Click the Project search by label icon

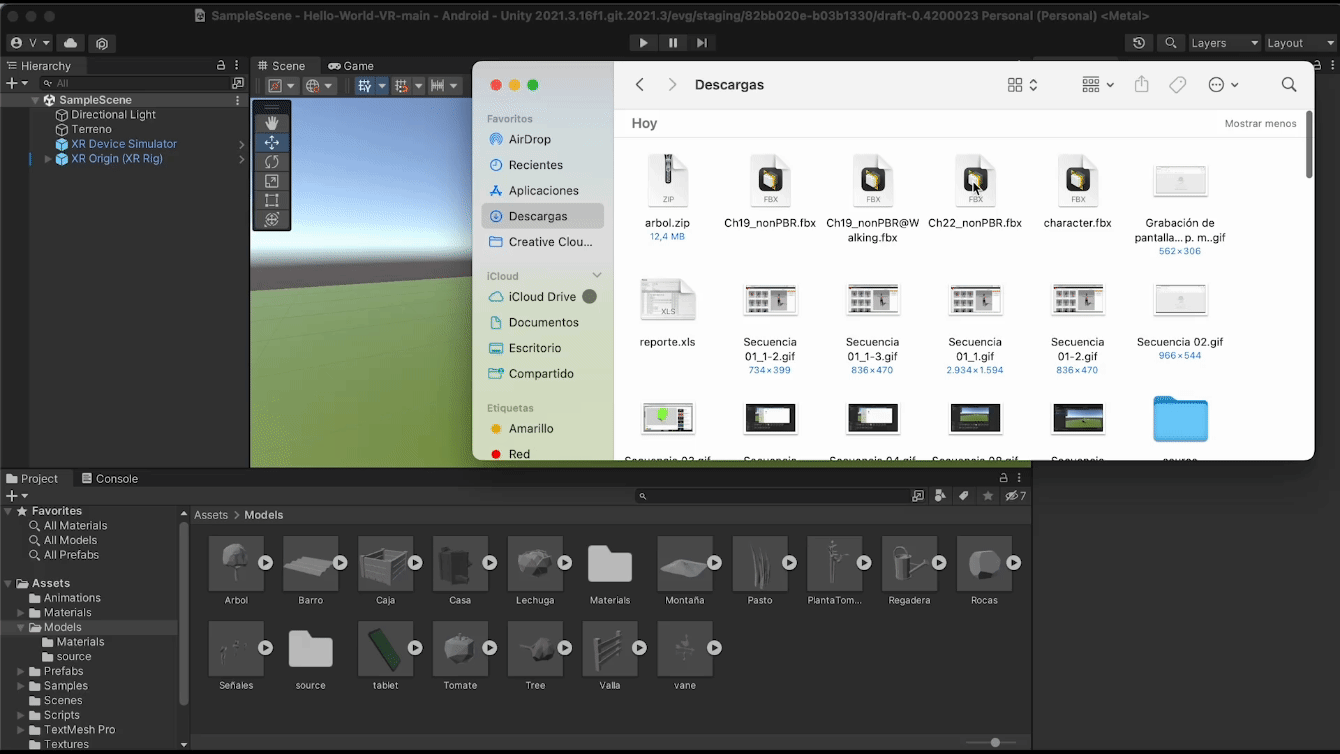(x=964, y=495)
